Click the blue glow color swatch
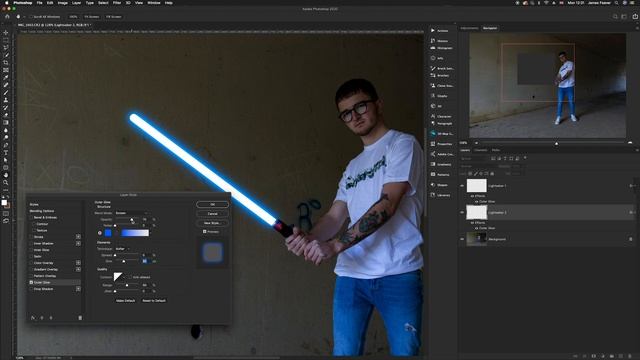 coord(108,233)
